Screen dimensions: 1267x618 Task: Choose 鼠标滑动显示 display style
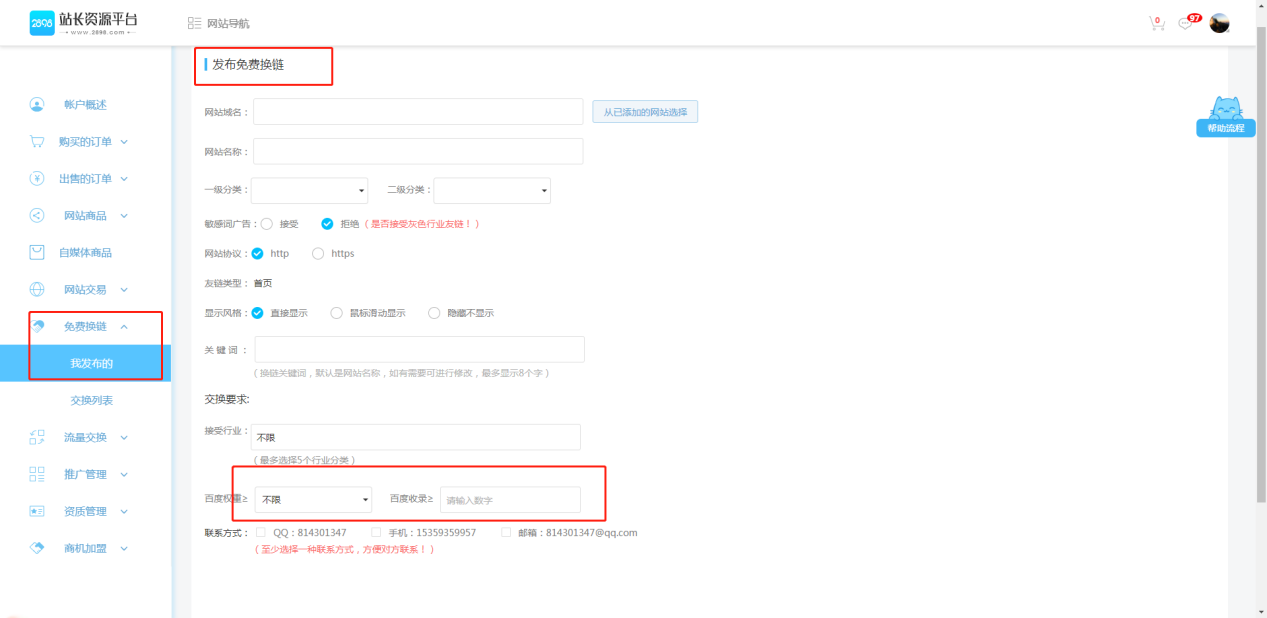coord(336,313)
